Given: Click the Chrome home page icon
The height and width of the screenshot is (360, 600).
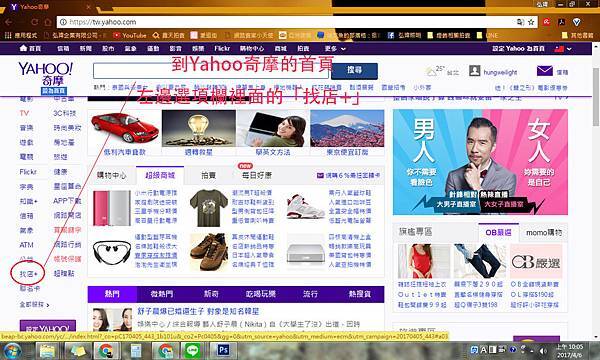Looking at the screenshot, I should tap(48, 22).
